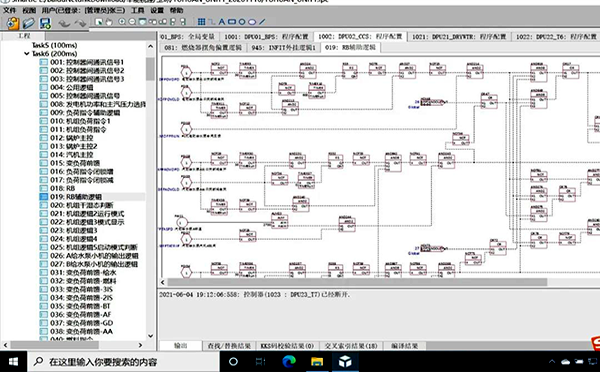Select the text annotation A tool
Screen dimensions: 600x372
pyautogui.click(x=222, y=22)
